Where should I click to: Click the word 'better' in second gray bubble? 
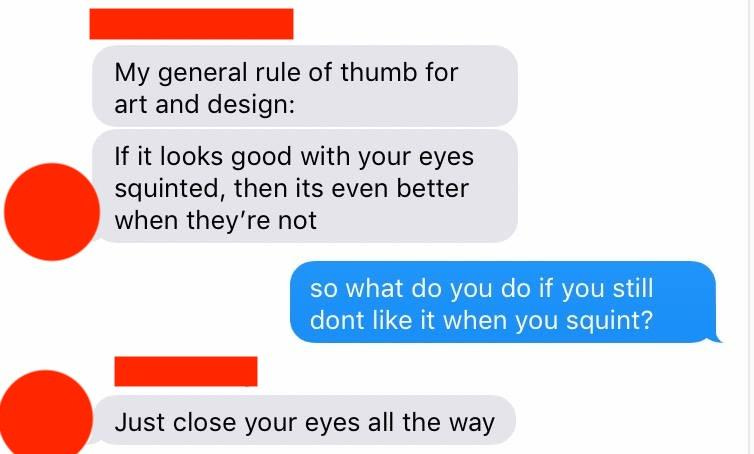click(x=432, y=188)
